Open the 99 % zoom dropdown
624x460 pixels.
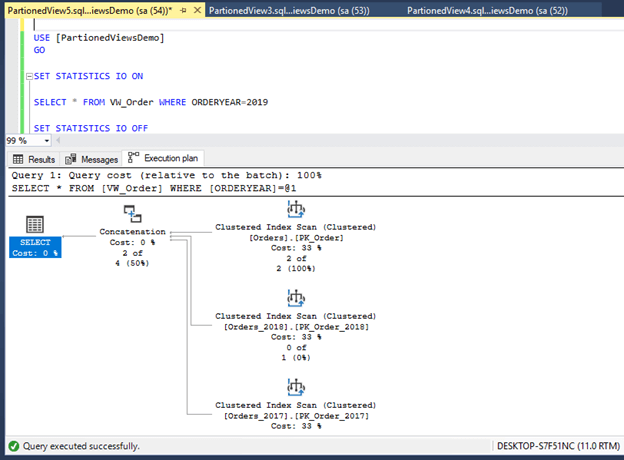47,141
